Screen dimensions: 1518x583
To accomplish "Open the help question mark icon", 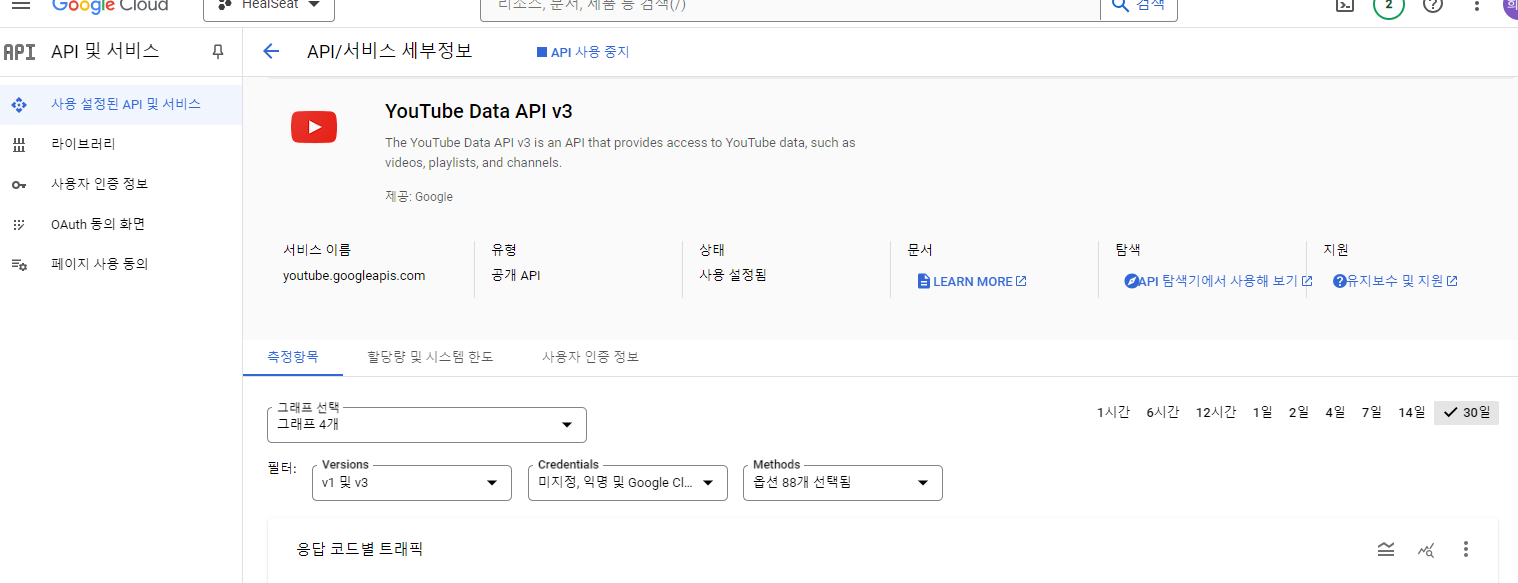I will click(1433, 5).
